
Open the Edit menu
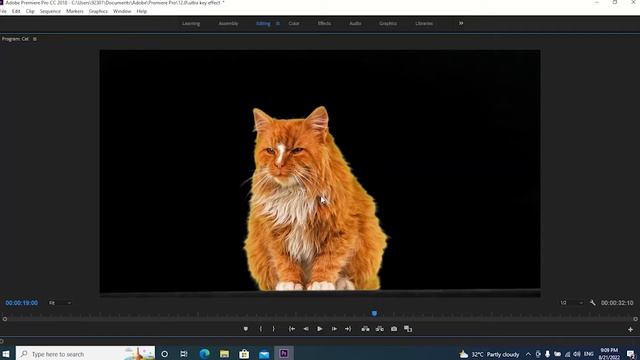(x=16, y=11)
